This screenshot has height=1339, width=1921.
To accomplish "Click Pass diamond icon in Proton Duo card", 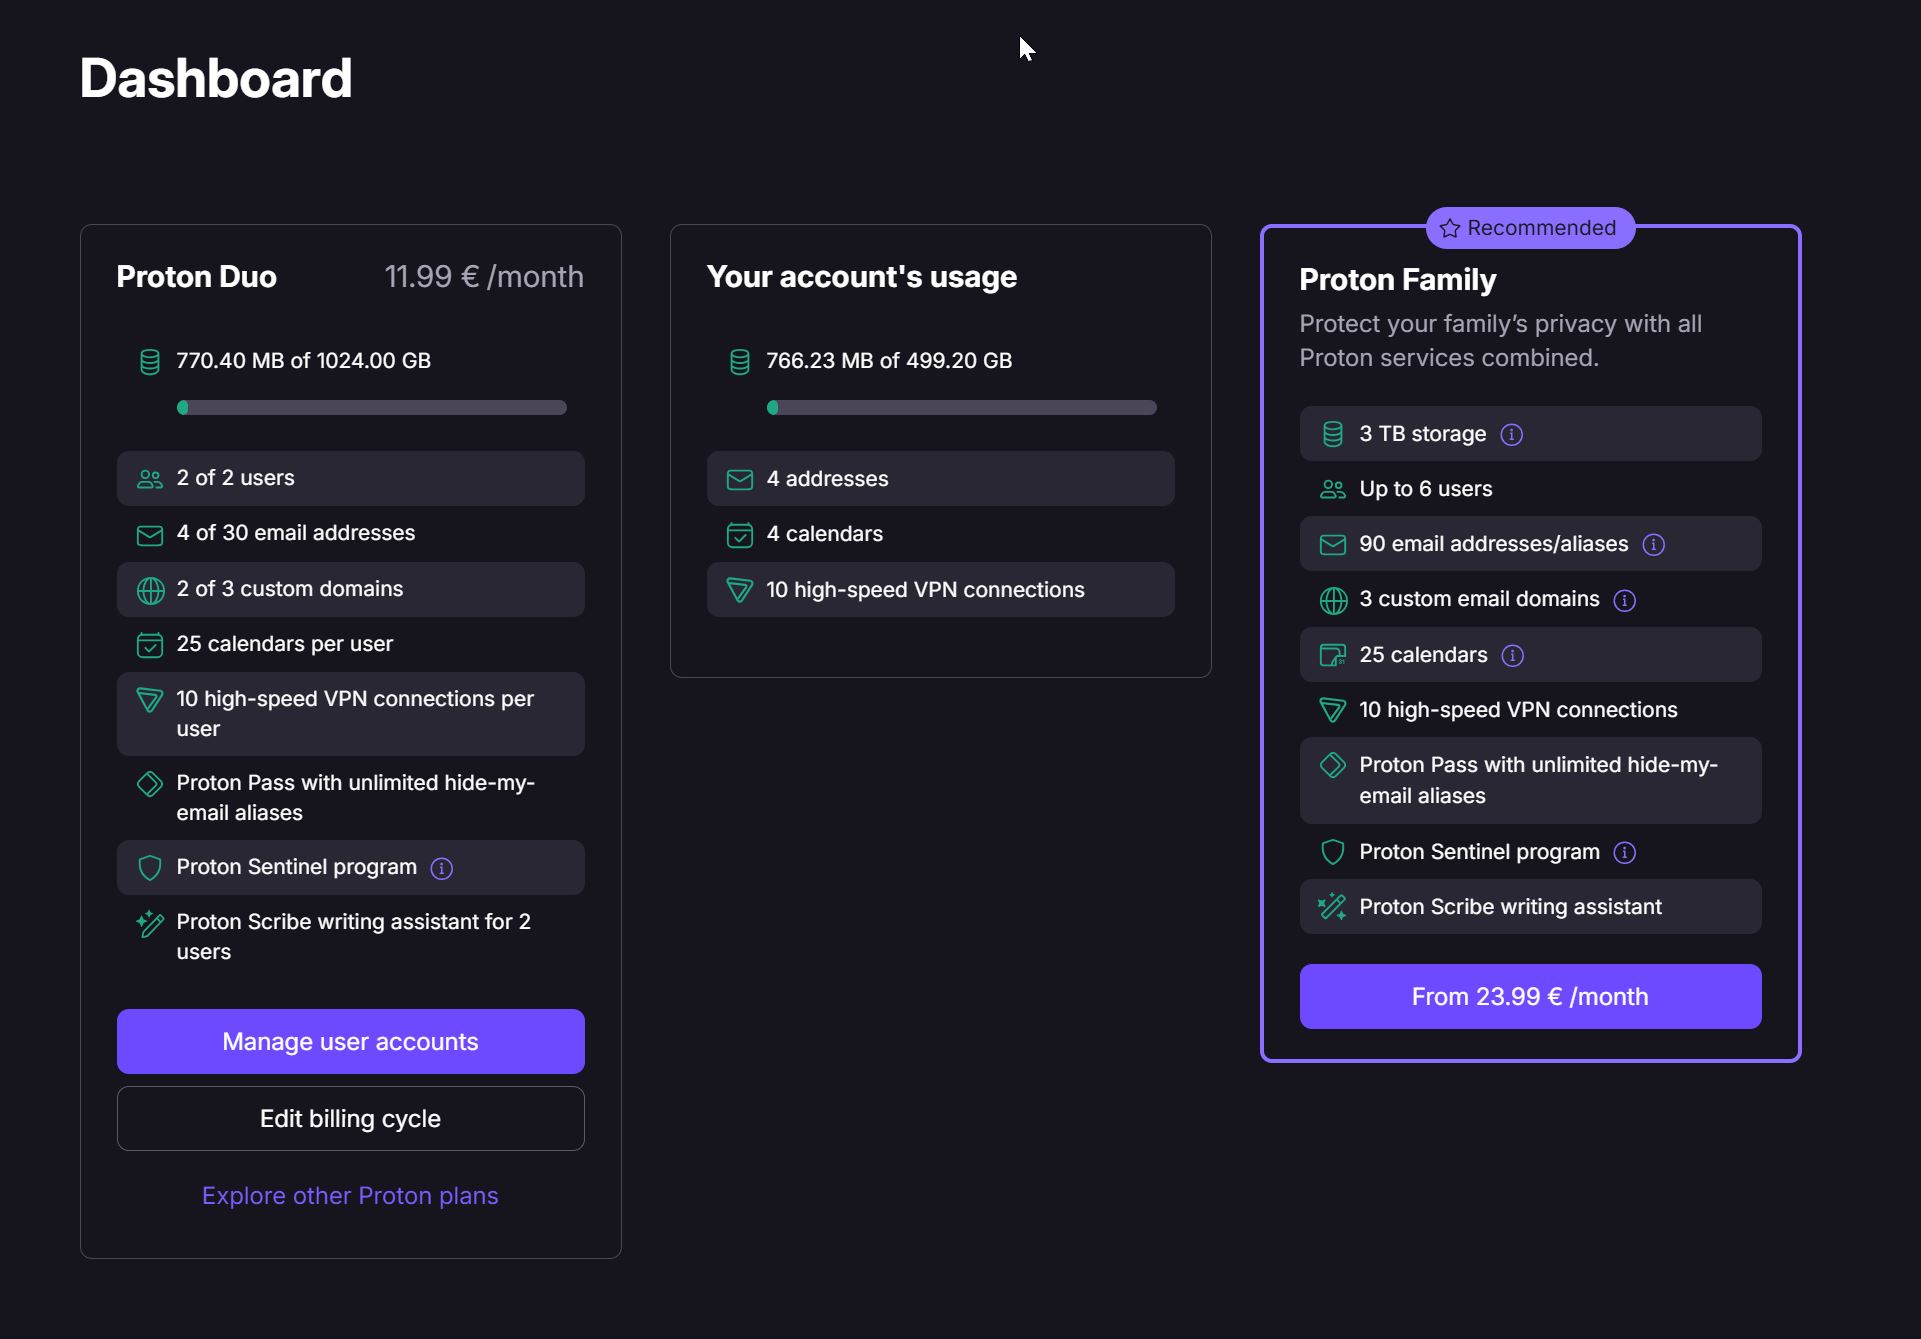I will [150, 784].
